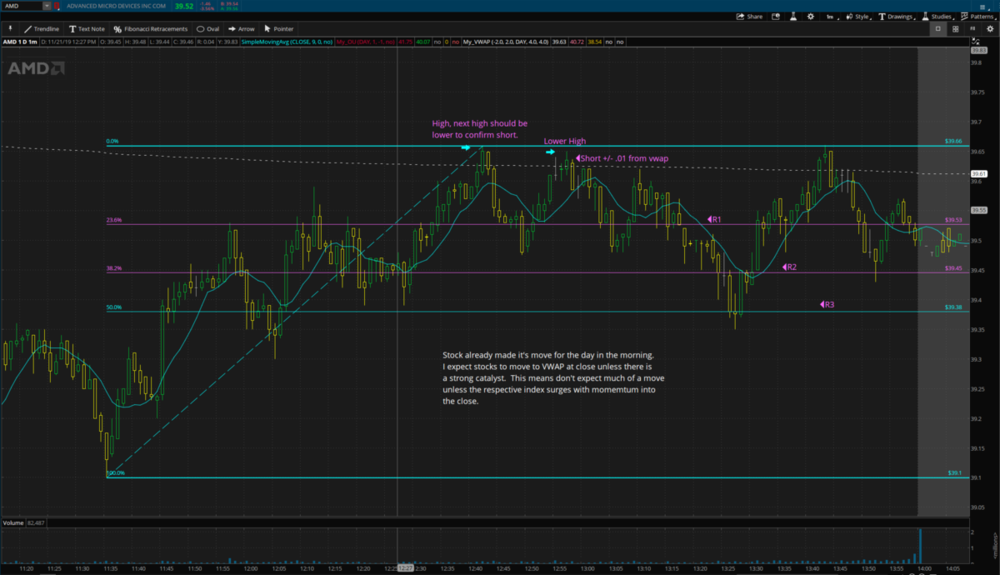The height and width of the screenshot is (575, 1000).
Task: Share the AMD chart
Action: point(750,16)
